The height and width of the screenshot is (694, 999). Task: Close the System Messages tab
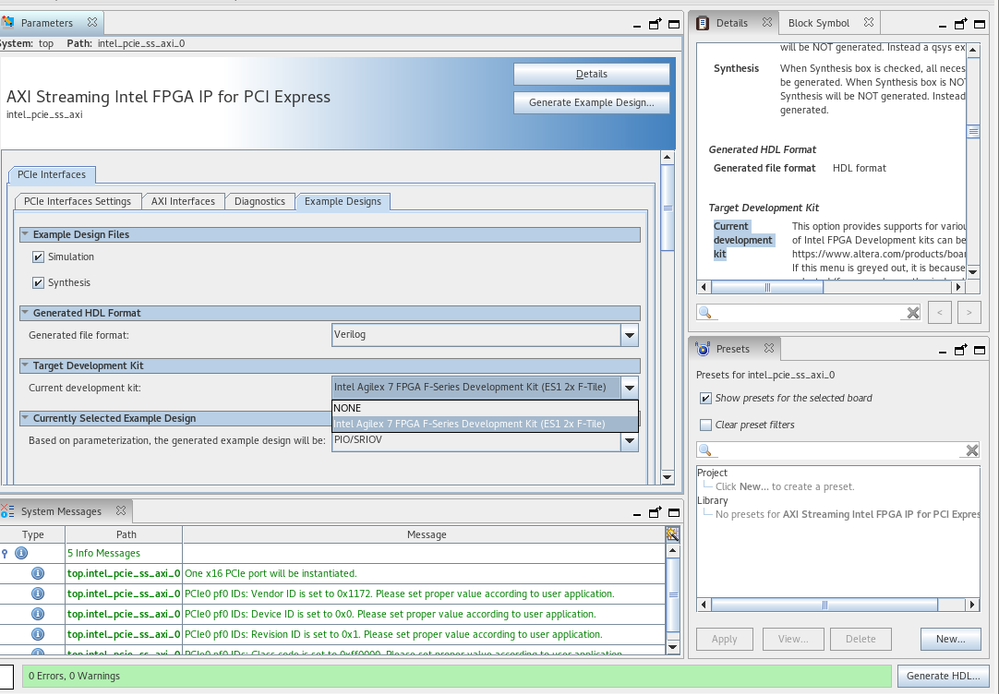[120, 510]
